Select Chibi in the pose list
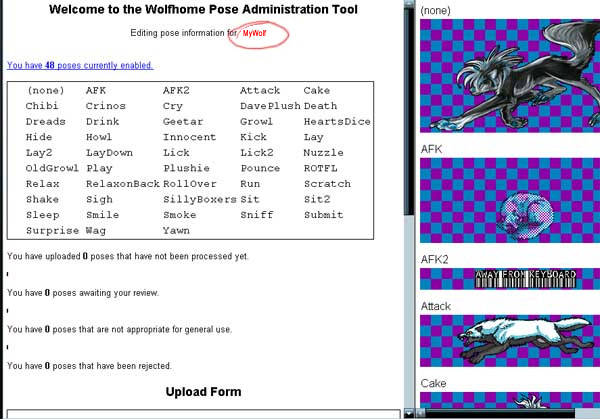The width and height of the screenshot is (600, 419). (42, 106)
